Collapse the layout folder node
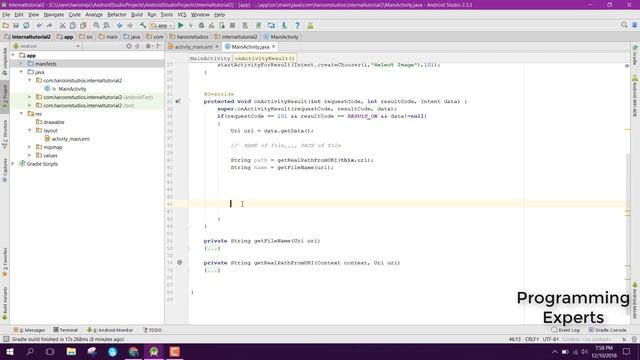The image size is (640, 360). 29,130
